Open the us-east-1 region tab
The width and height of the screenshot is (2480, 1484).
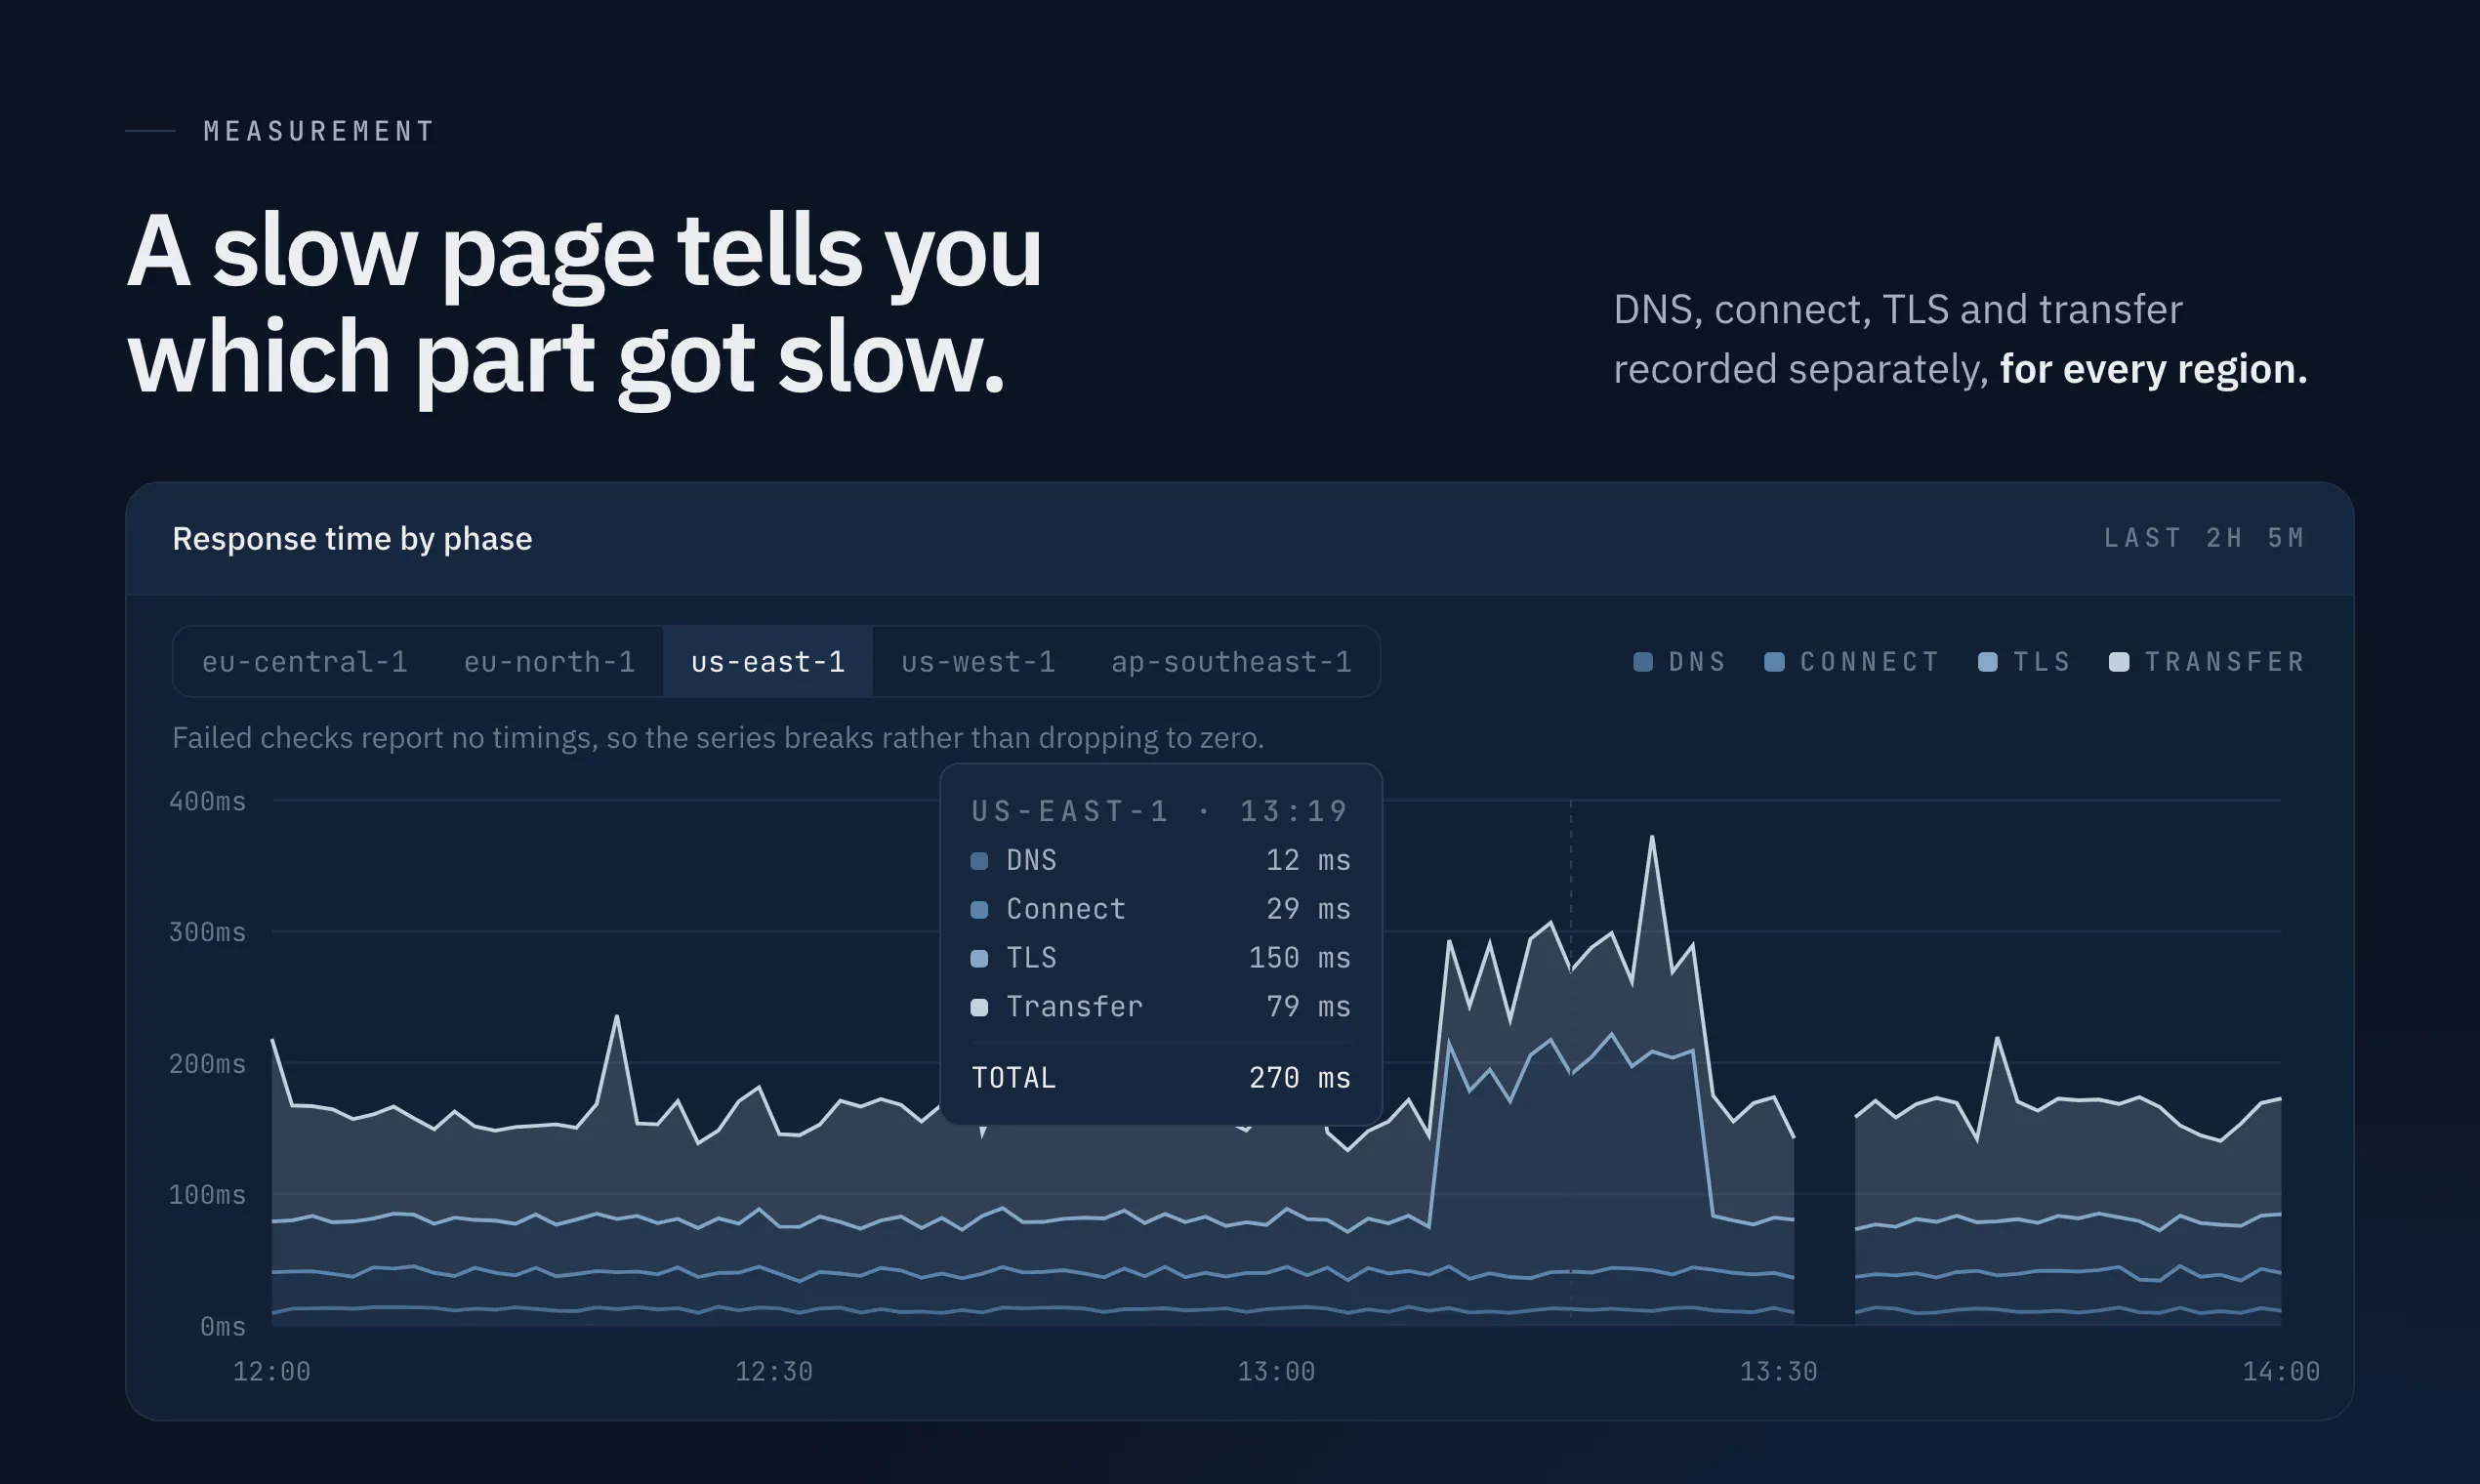point(768,662)
